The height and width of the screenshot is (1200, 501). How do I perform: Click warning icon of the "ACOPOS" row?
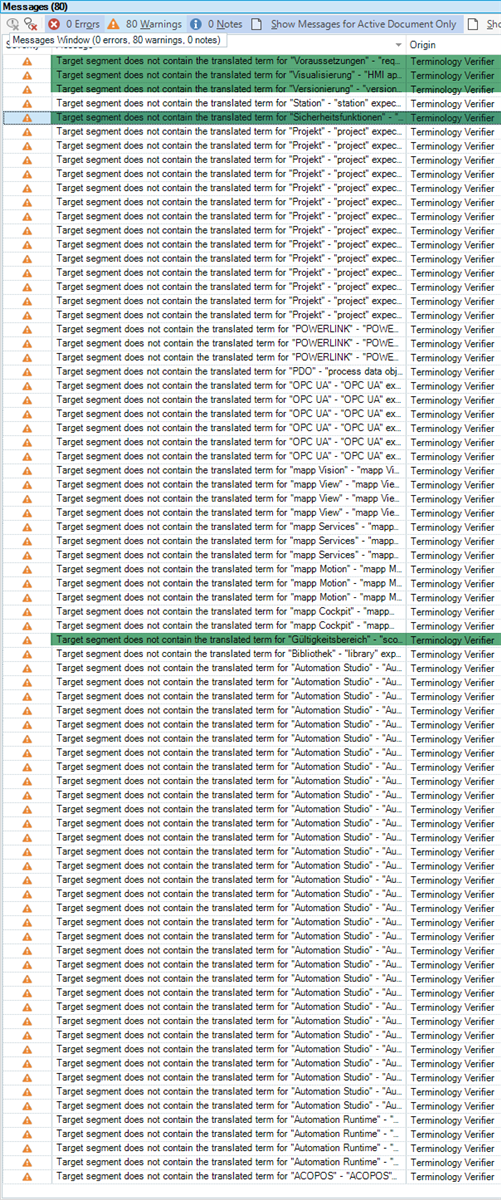[x=27, y=1175]
